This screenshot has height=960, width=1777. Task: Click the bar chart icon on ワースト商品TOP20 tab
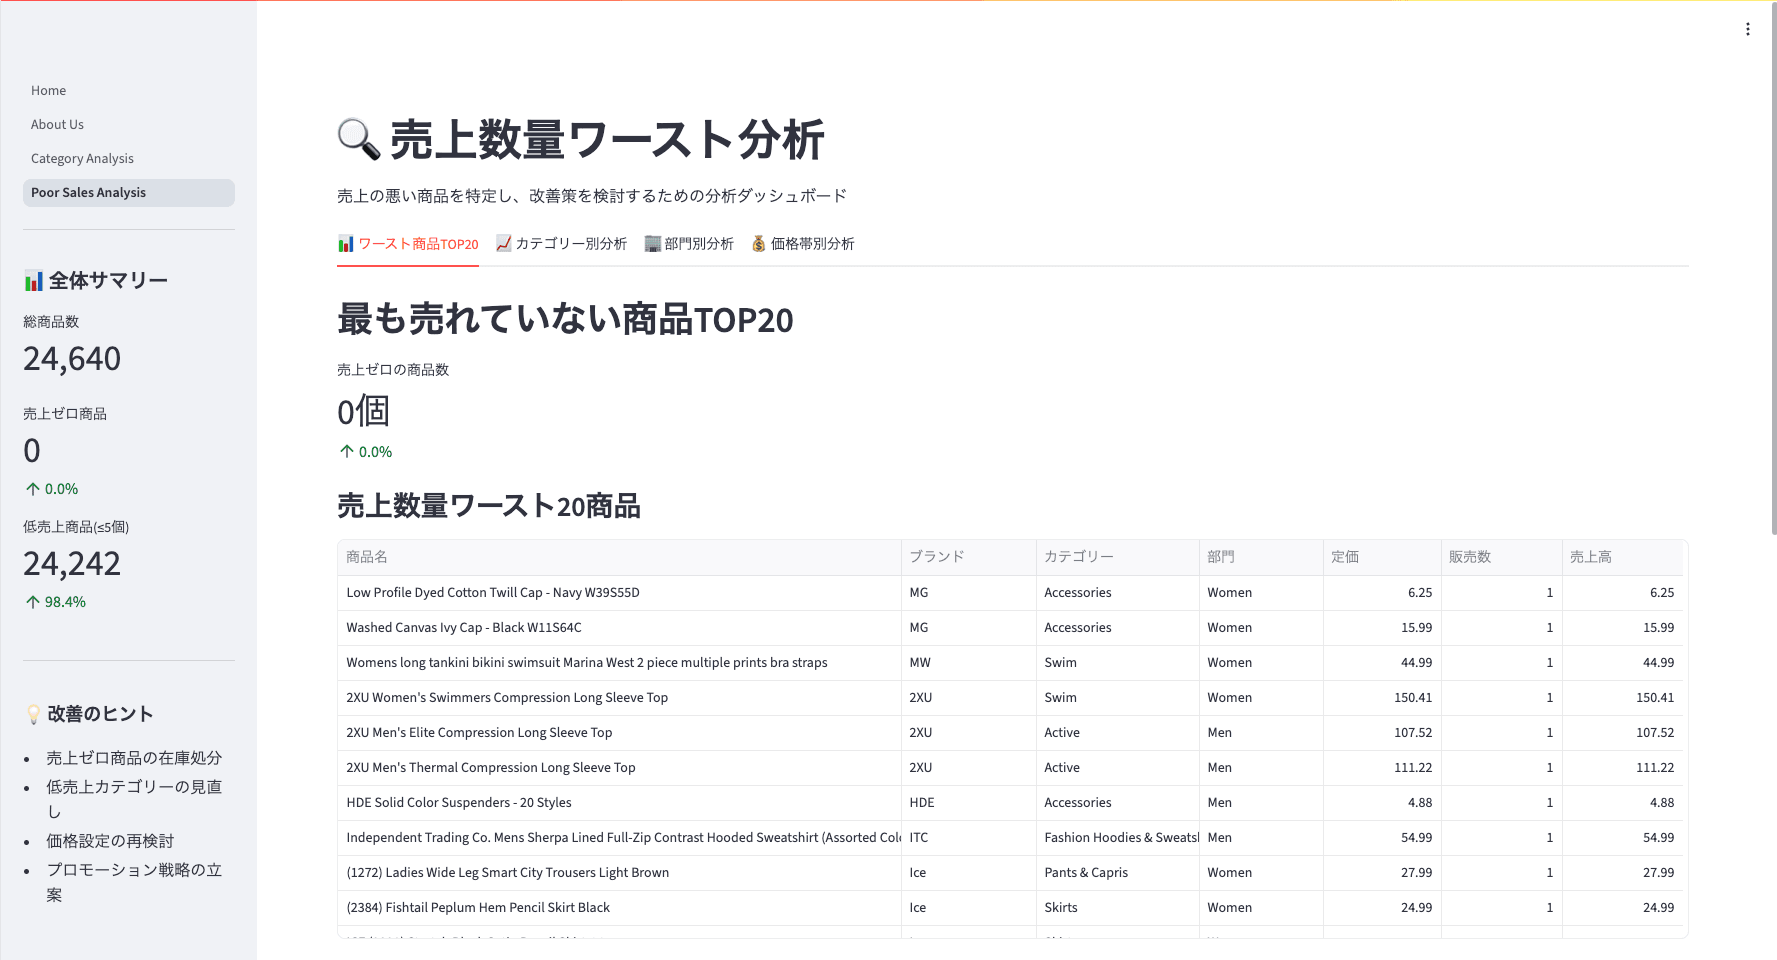[346, 244]
